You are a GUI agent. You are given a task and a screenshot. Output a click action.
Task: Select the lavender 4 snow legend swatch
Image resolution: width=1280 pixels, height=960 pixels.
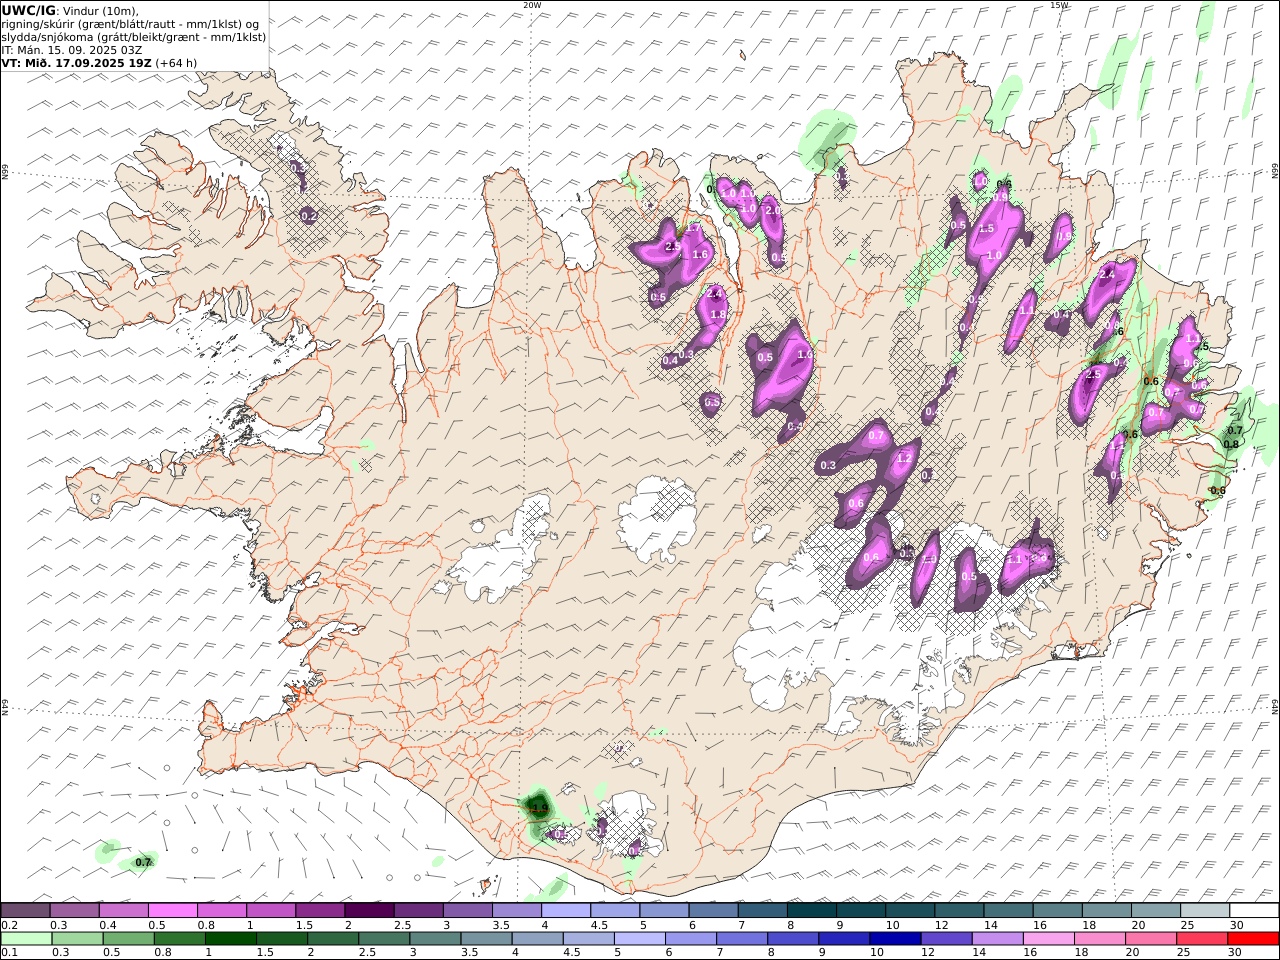(566, 910)
